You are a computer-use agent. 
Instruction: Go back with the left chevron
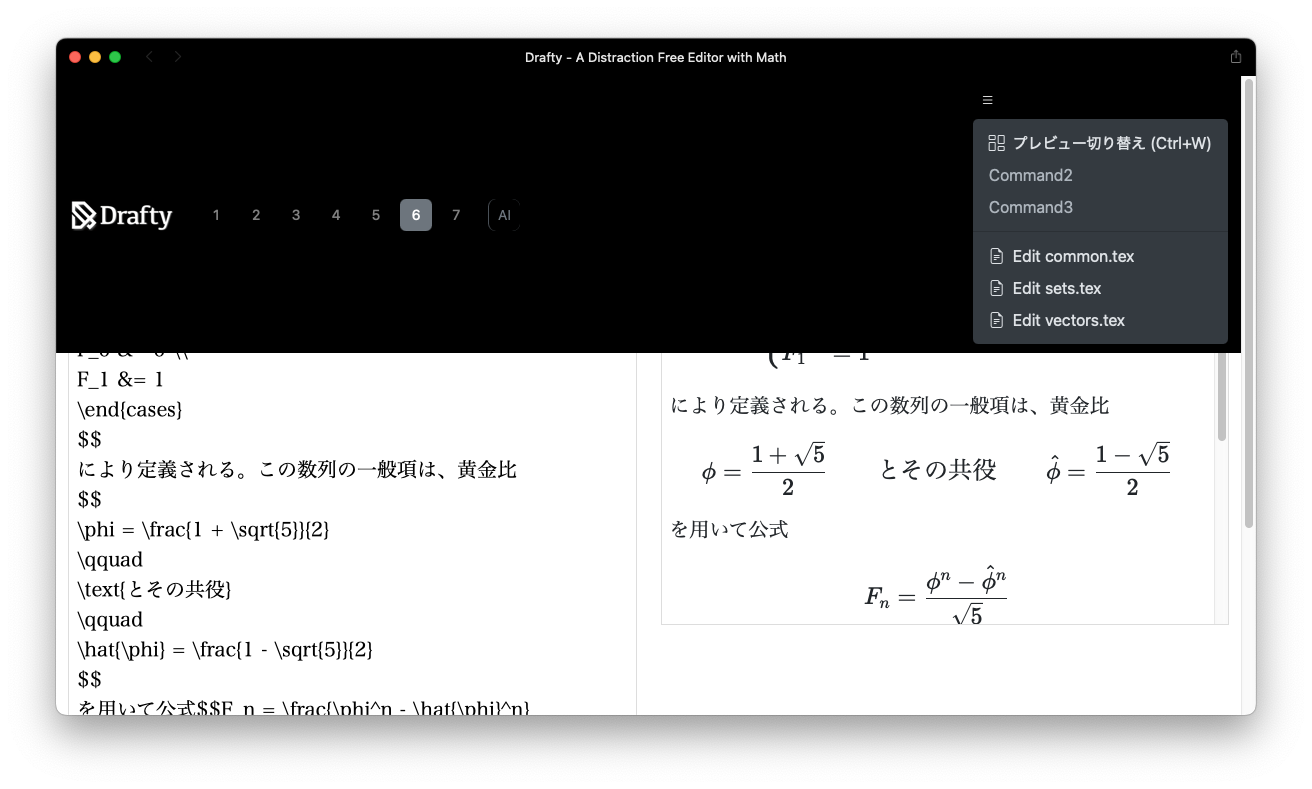pyautogui.click(x=149, y=57)
